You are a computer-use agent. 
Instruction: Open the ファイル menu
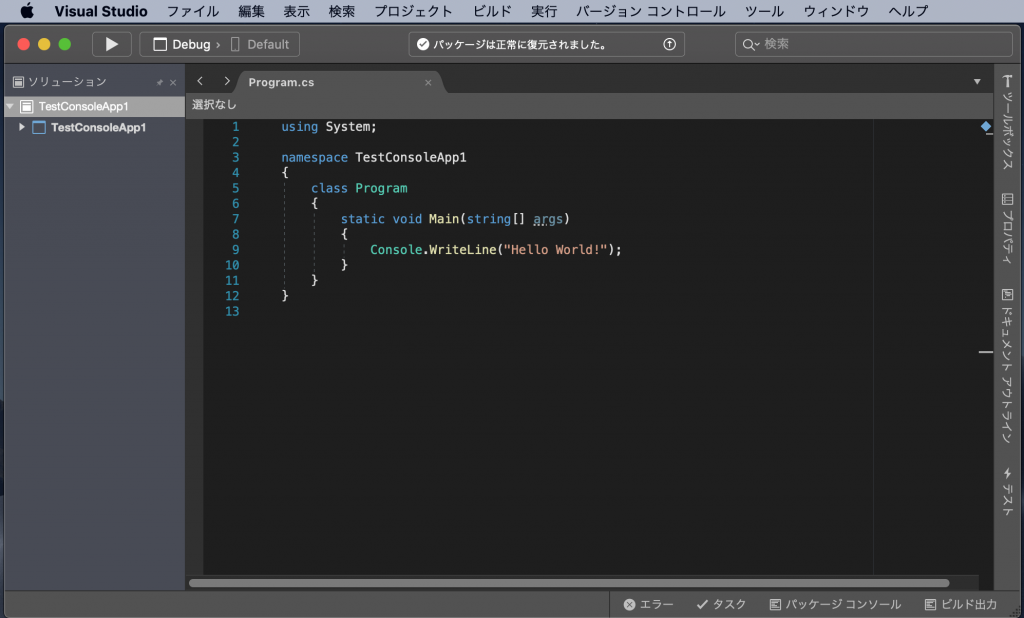[x=193, y=11]
